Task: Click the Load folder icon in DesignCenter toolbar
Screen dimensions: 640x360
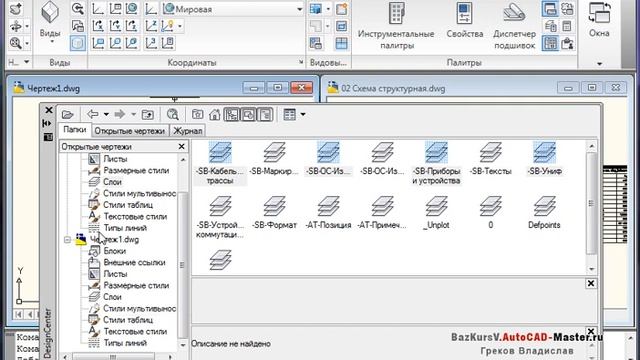Action: pyautogui.click(x=67, y=115)
